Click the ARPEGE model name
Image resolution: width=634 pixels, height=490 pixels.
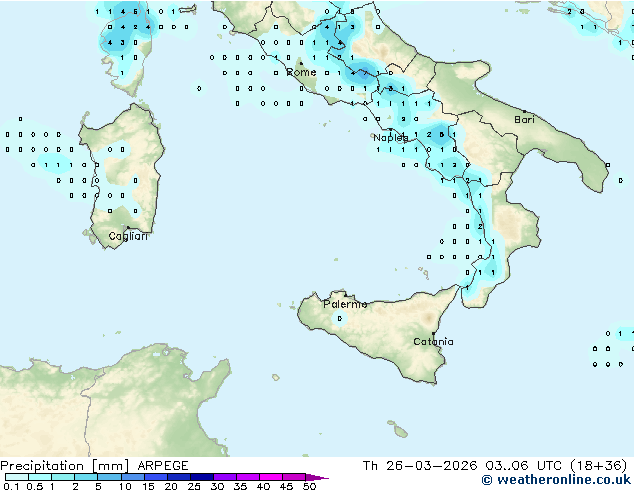[163, 466]
